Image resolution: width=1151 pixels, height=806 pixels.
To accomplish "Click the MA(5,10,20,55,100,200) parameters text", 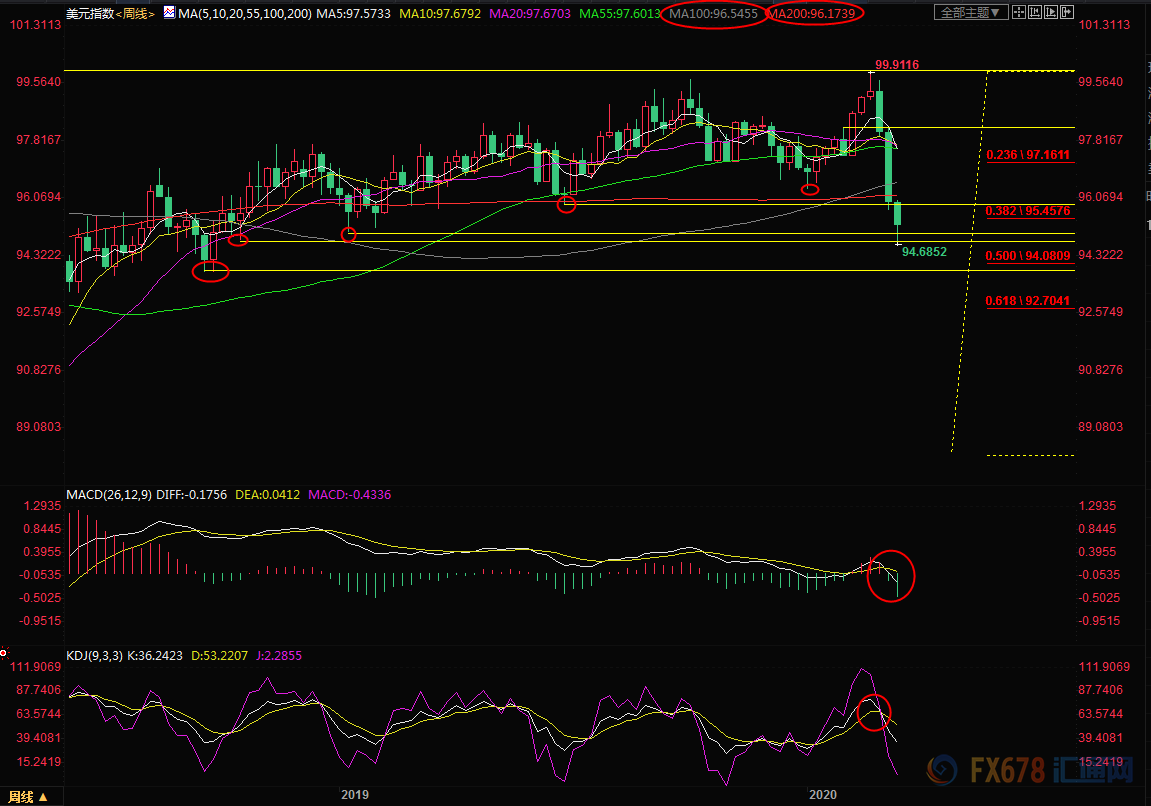I will [241, 13].
